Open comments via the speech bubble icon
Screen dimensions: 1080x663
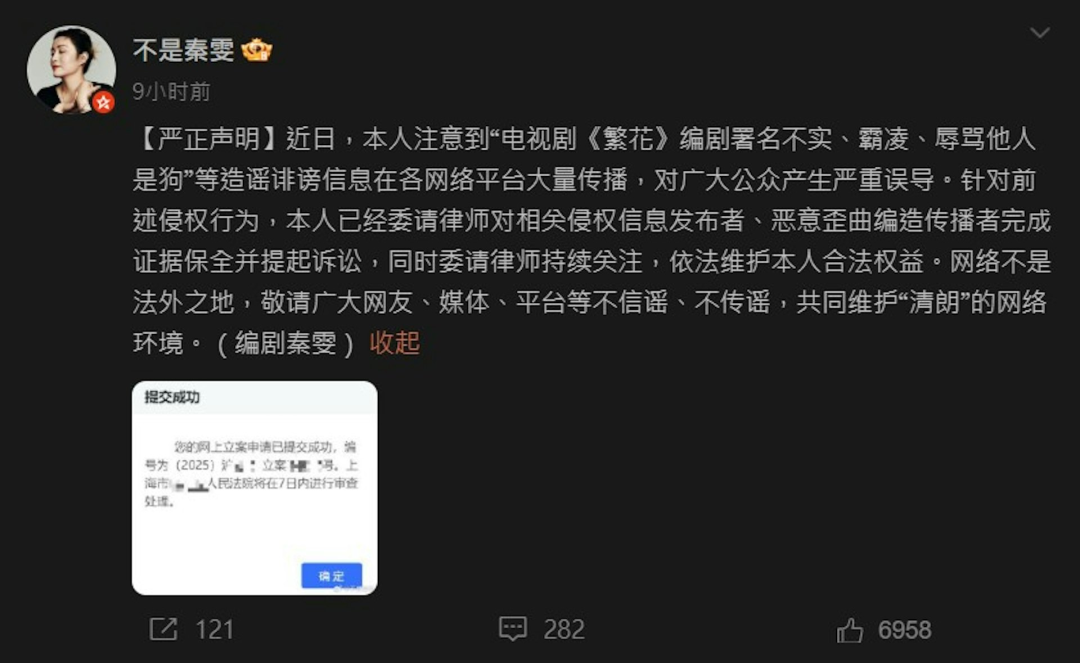click(512, 629)
